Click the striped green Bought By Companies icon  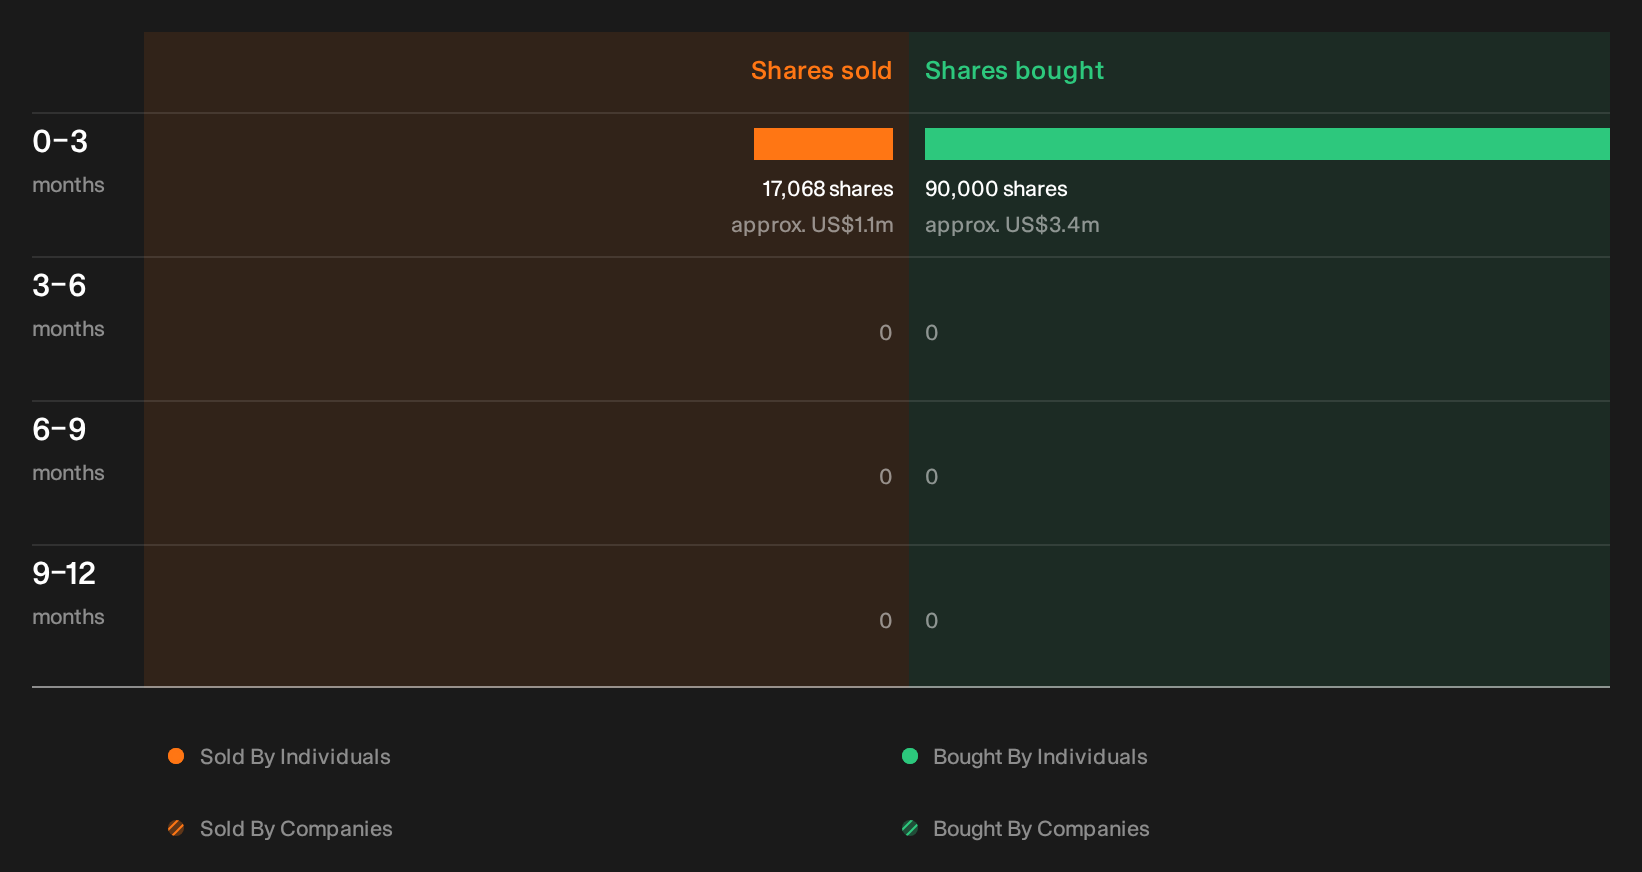(x=910, y=828)
